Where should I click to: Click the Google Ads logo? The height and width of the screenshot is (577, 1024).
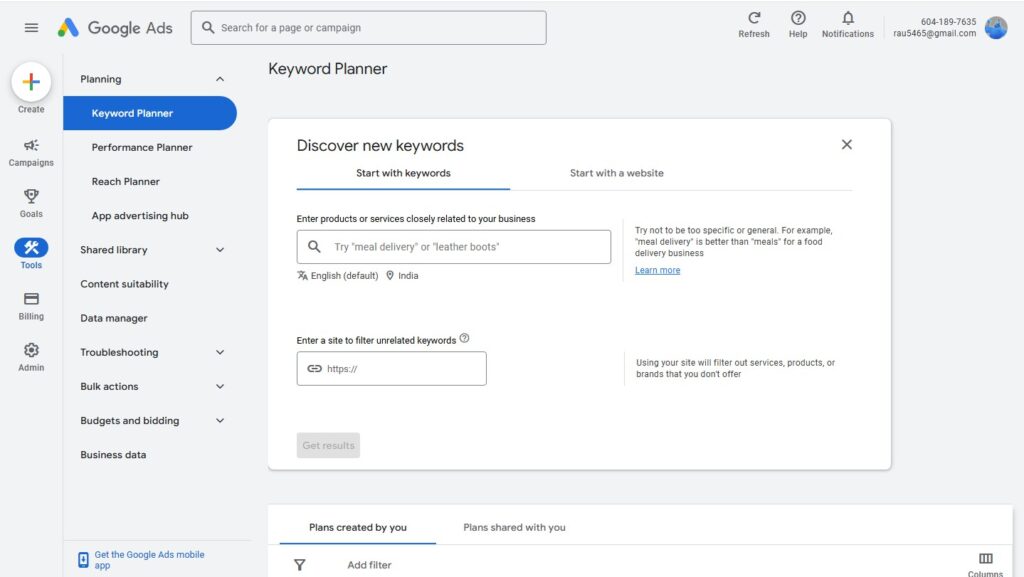tap(115, 27)
